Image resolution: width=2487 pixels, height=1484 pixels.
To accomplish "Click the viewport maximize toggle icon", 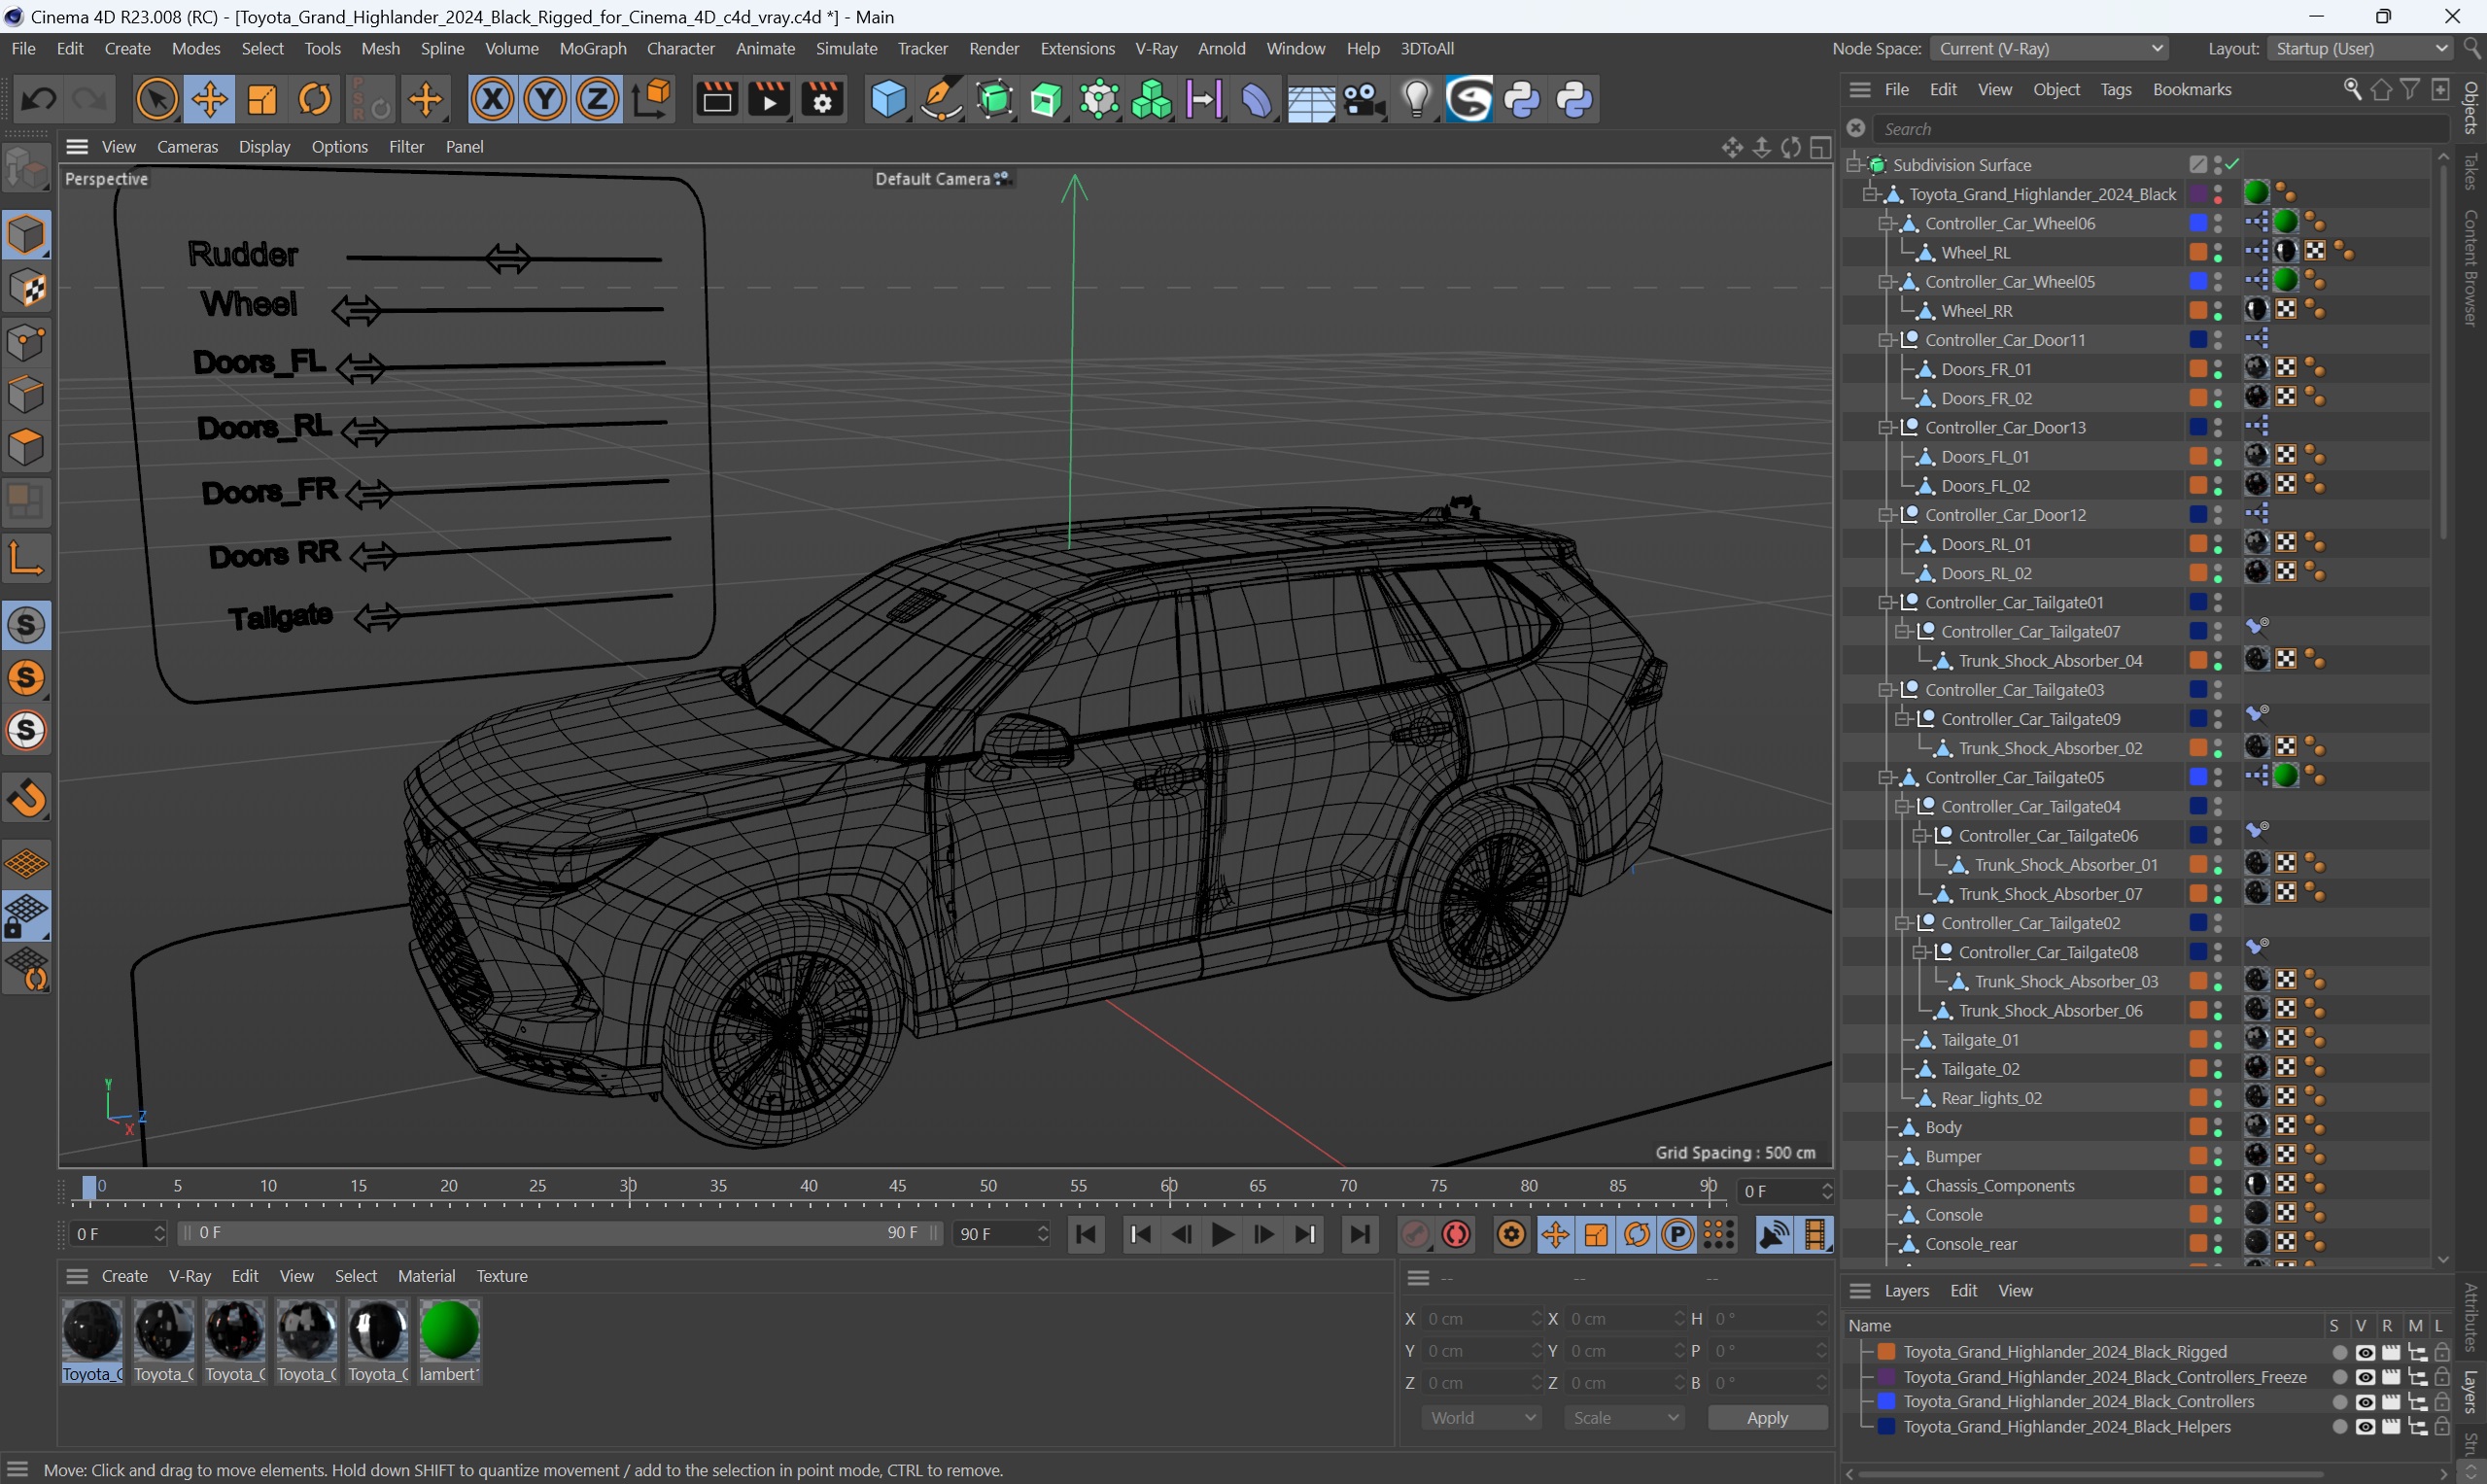I will 1821,147.
